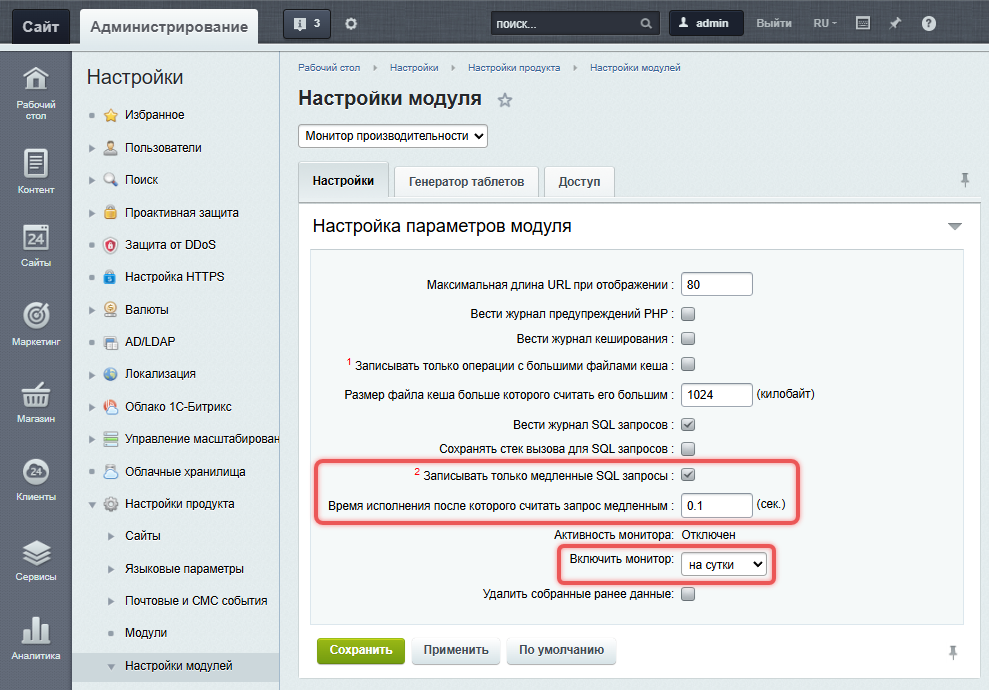The width and height of the screenshot is (989, 690).
Task: Click the Сохранить button
Action: [361, 650]
